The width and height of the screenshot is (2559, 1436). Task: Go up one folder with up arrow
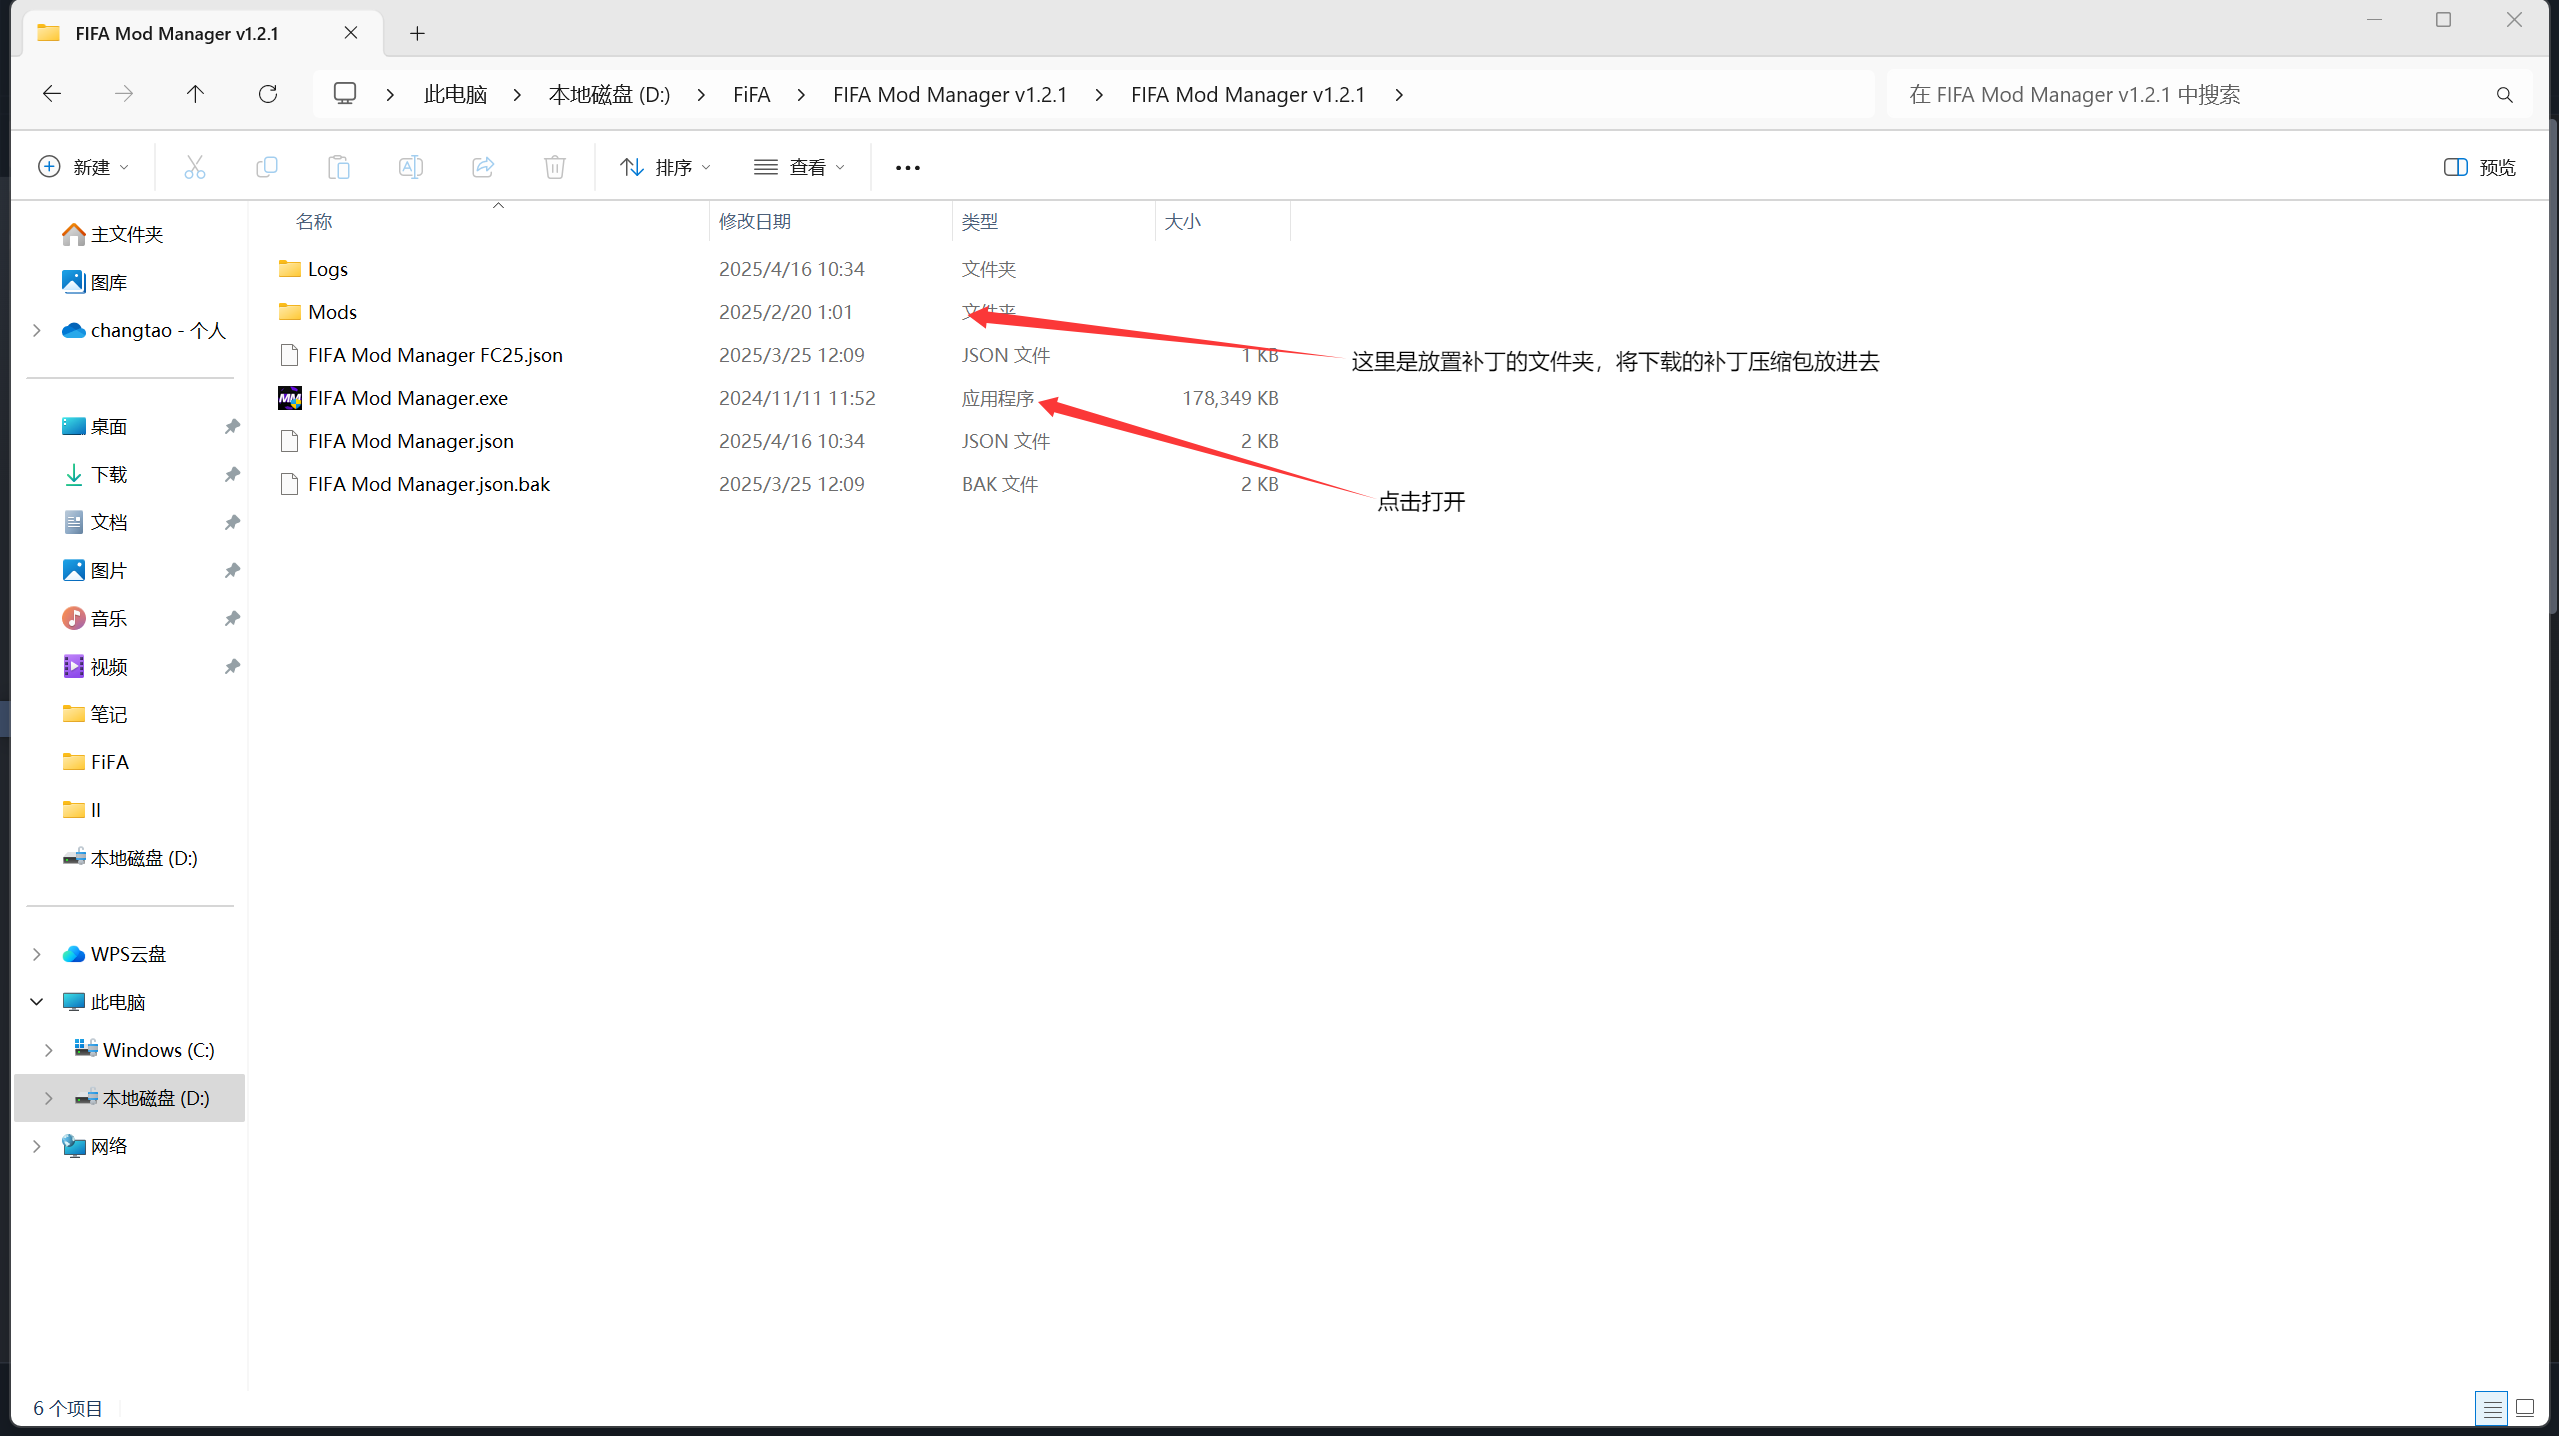(x=195, y=94)
